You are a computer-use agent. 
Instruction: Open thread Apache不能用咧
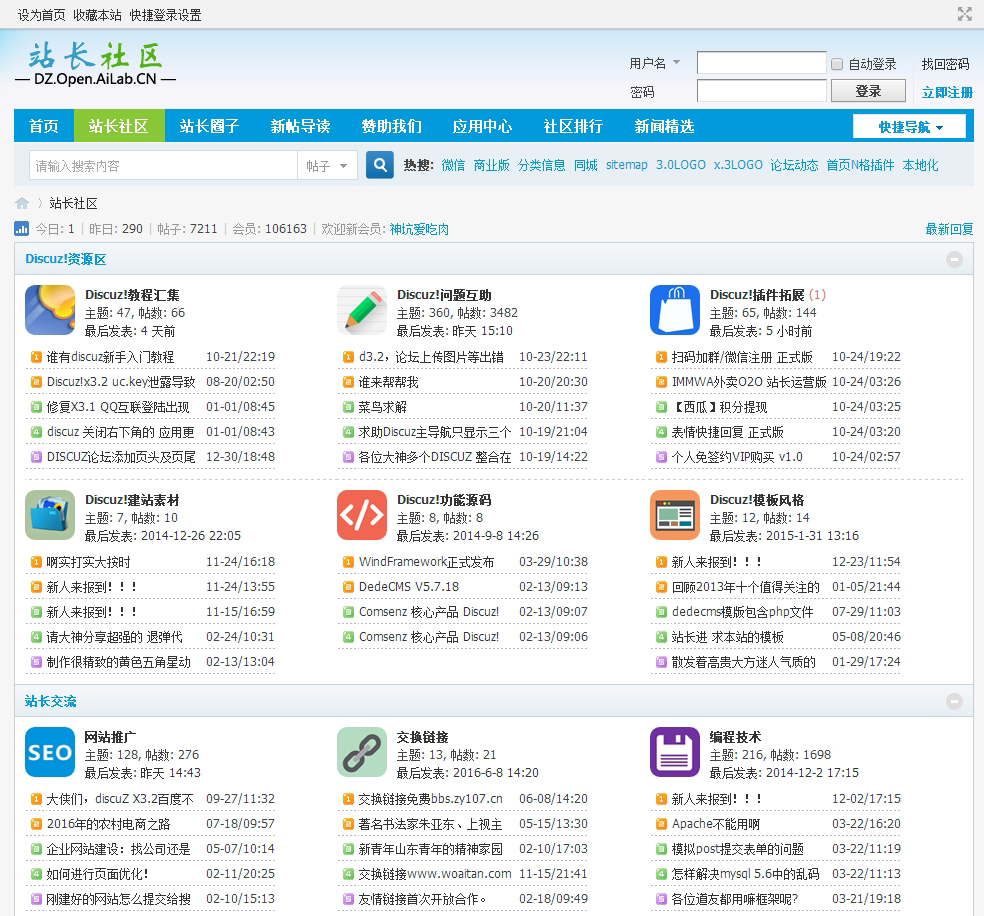[x=715, y=824]
